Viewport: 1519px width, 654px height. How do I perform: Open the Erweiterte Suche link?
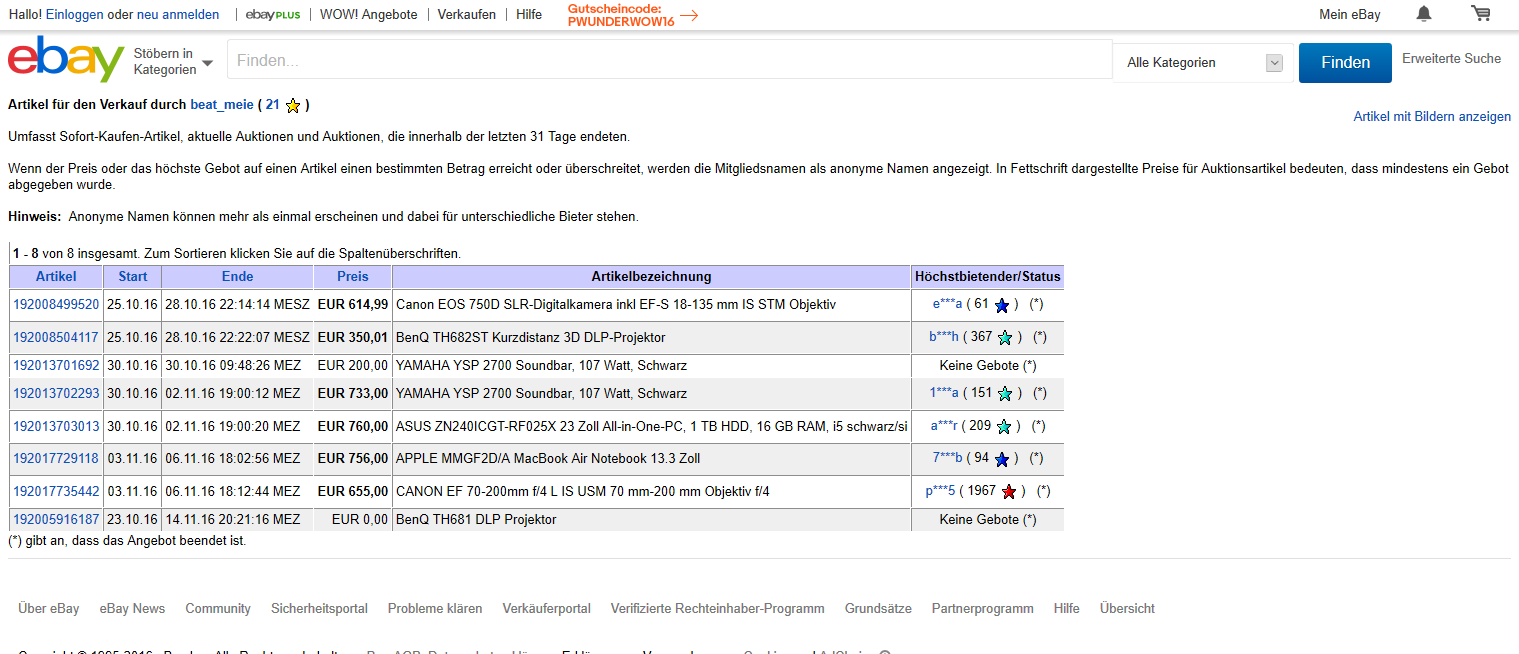point(1451,59)
